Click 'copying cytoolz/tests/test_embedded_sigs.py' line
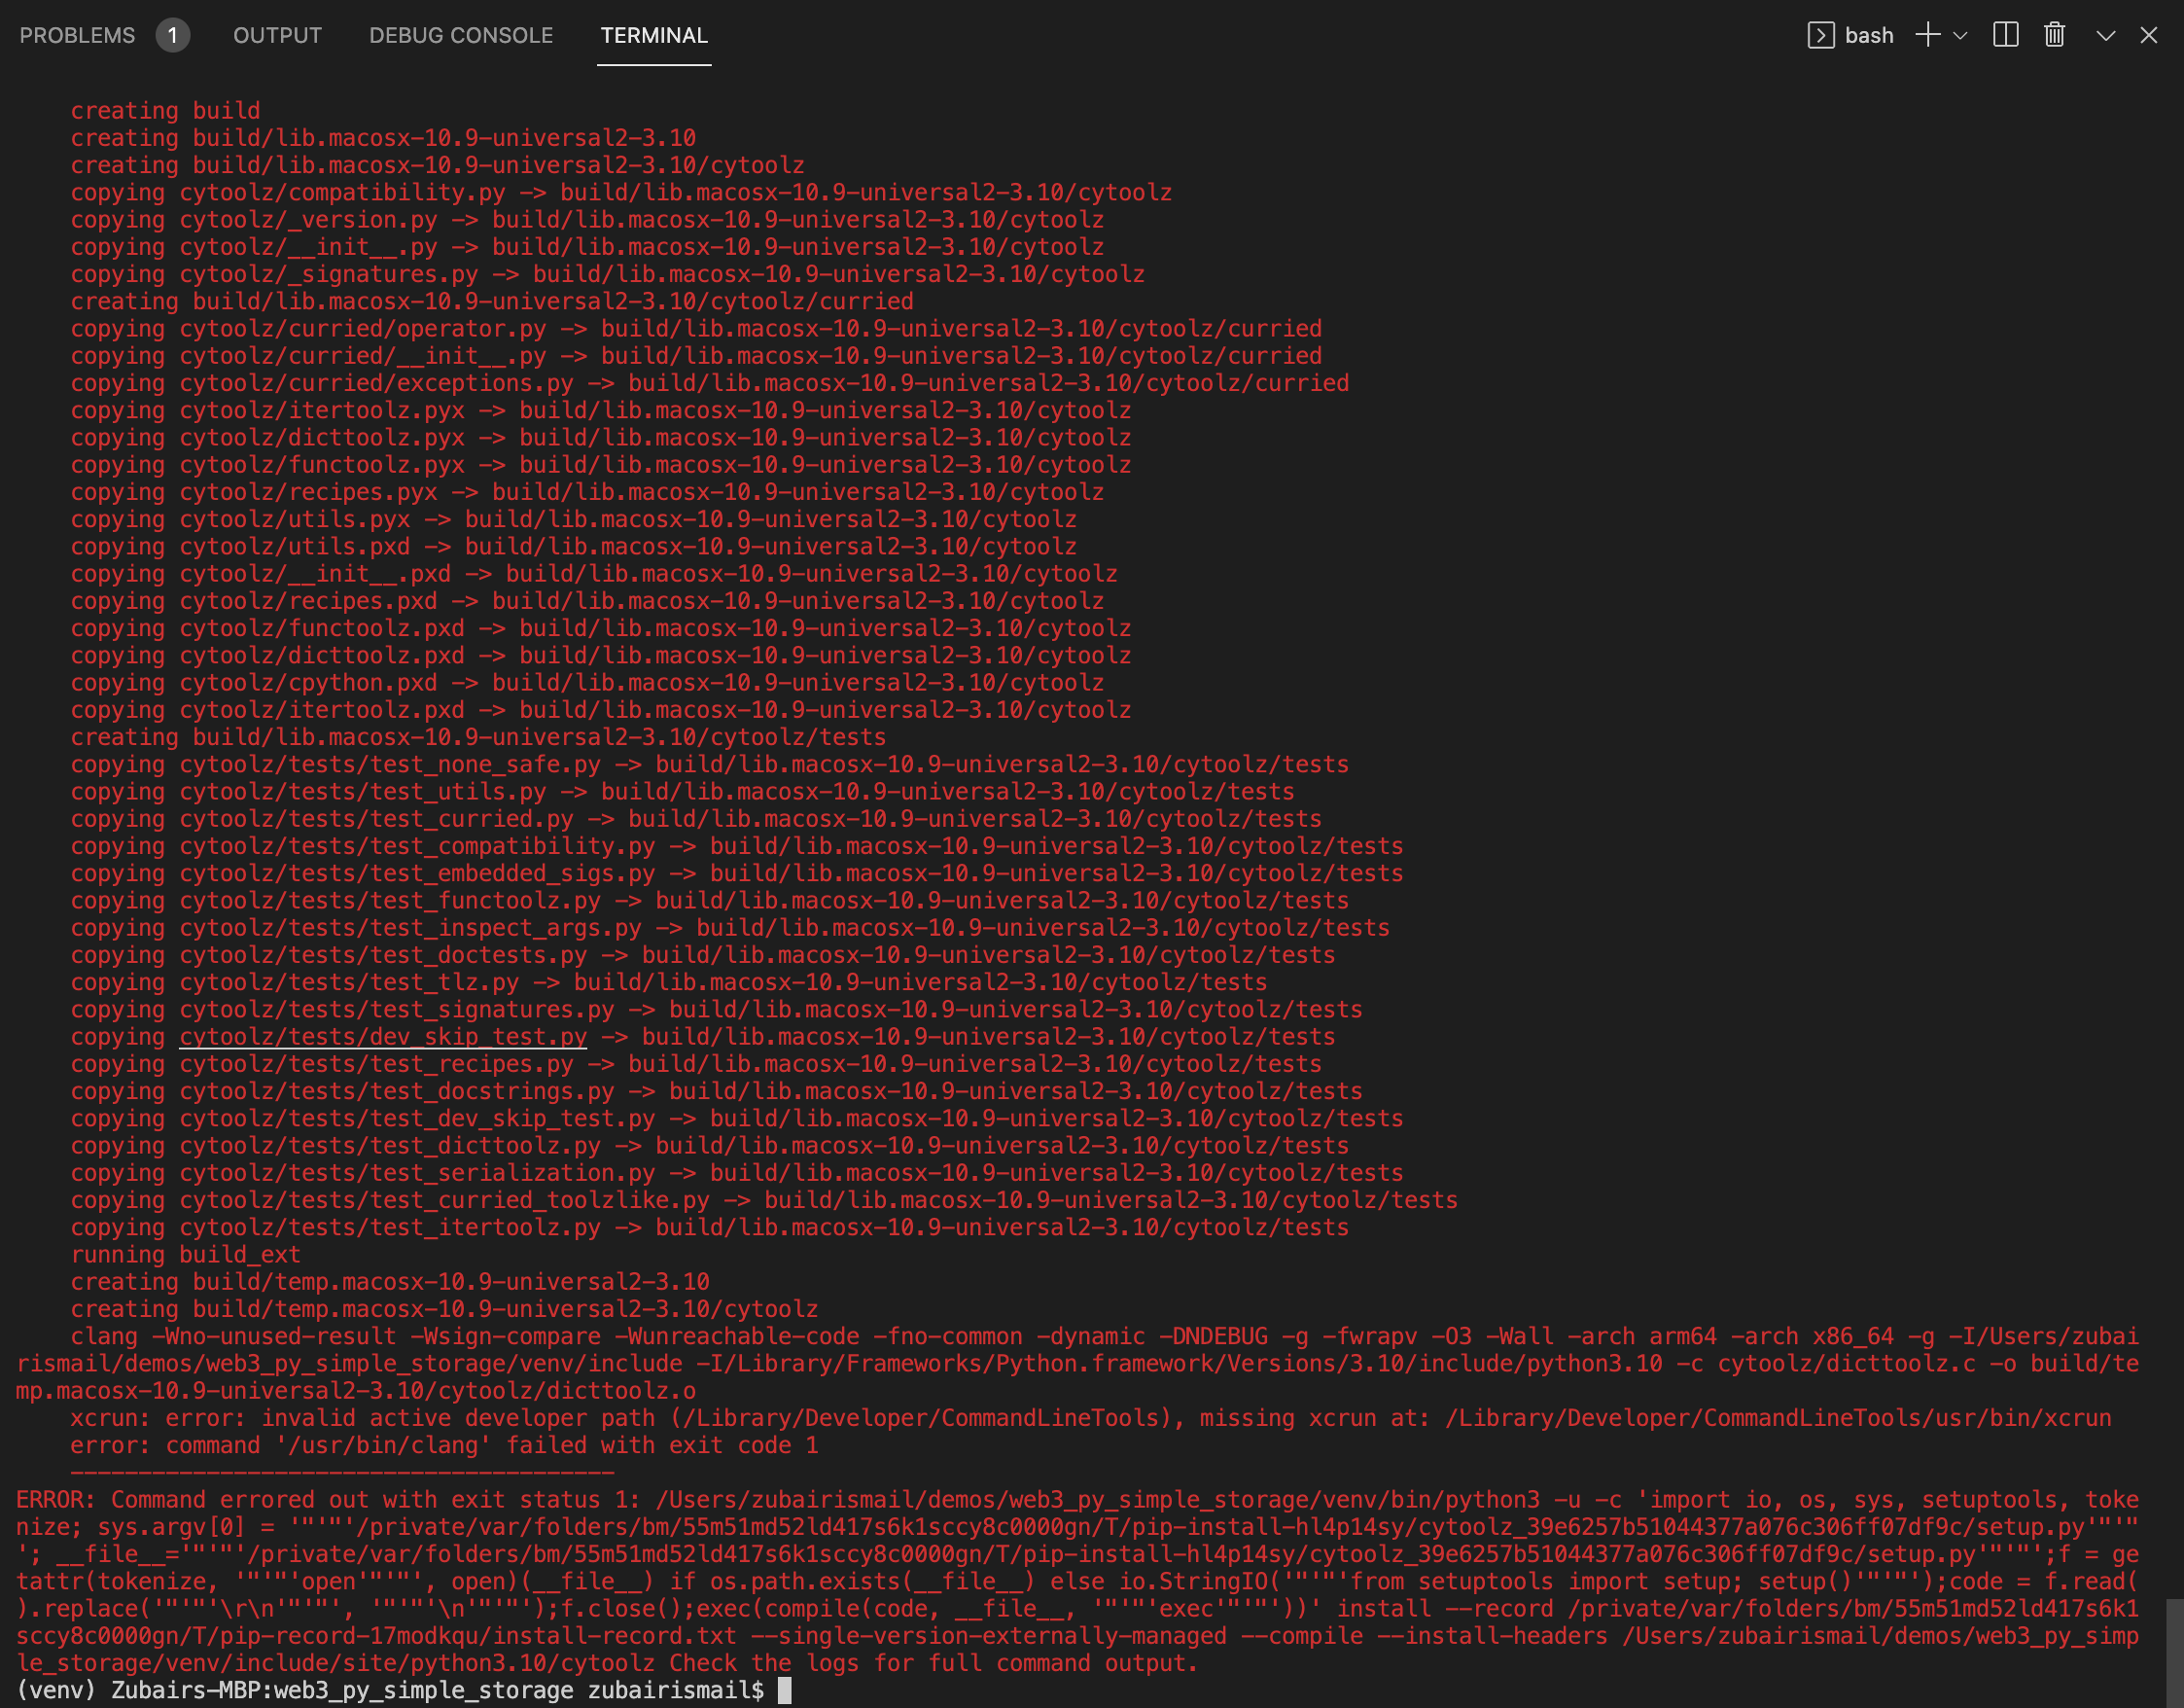 click(737, 873)
